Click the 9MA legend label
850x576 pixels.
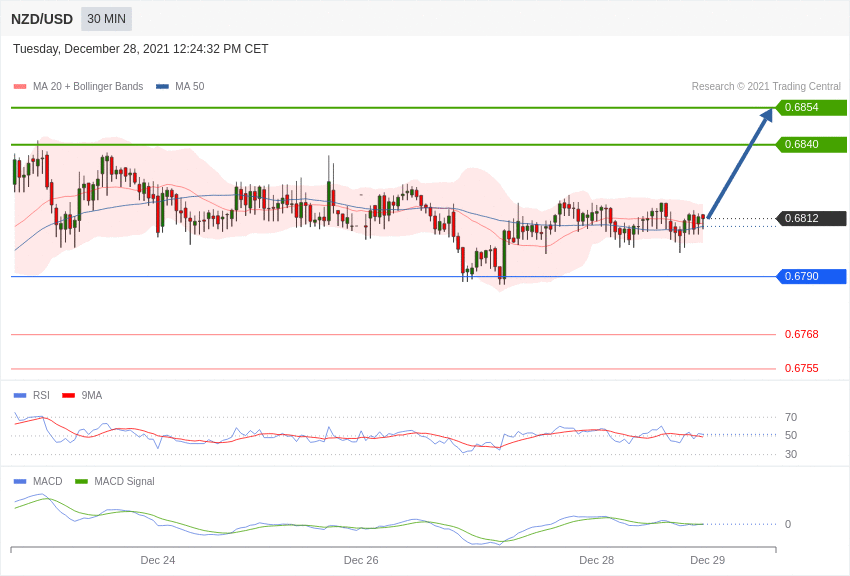point(92,396)
